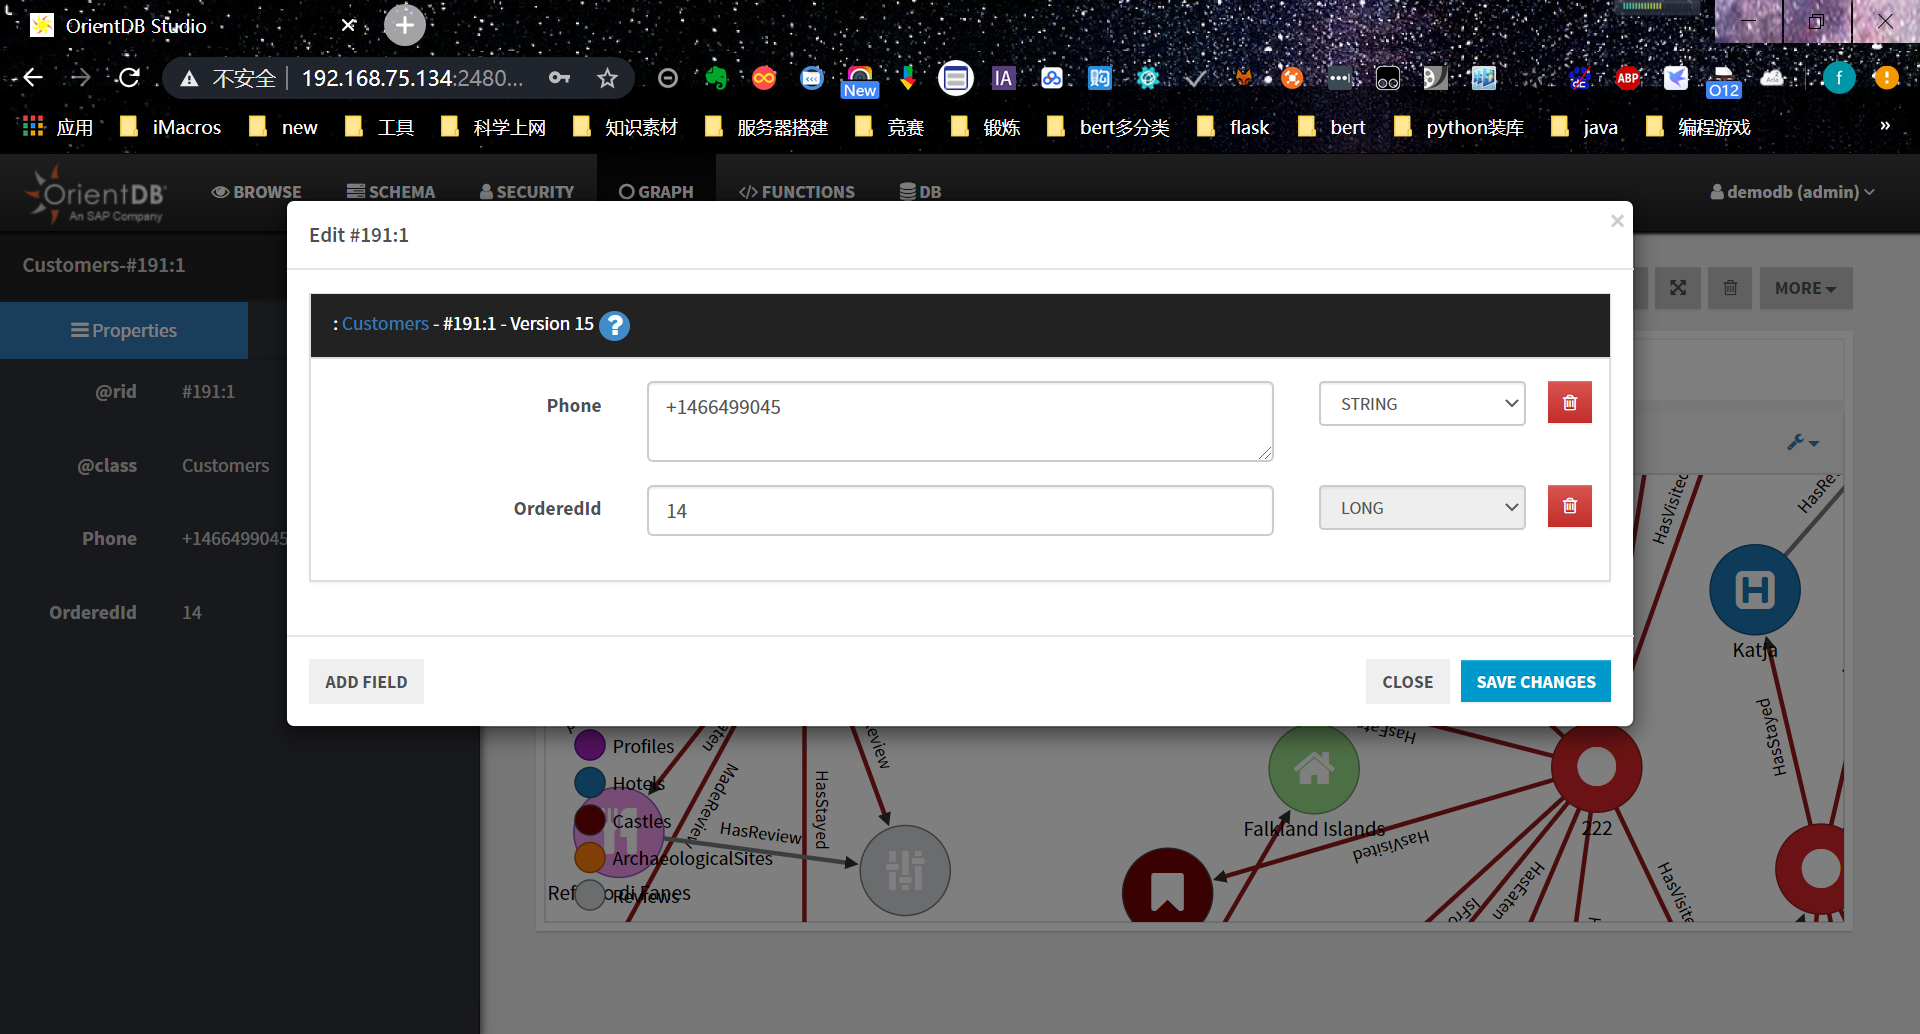1920x1034 pixels.
Task: Click the Phone value text area
Action: point(960,421)
